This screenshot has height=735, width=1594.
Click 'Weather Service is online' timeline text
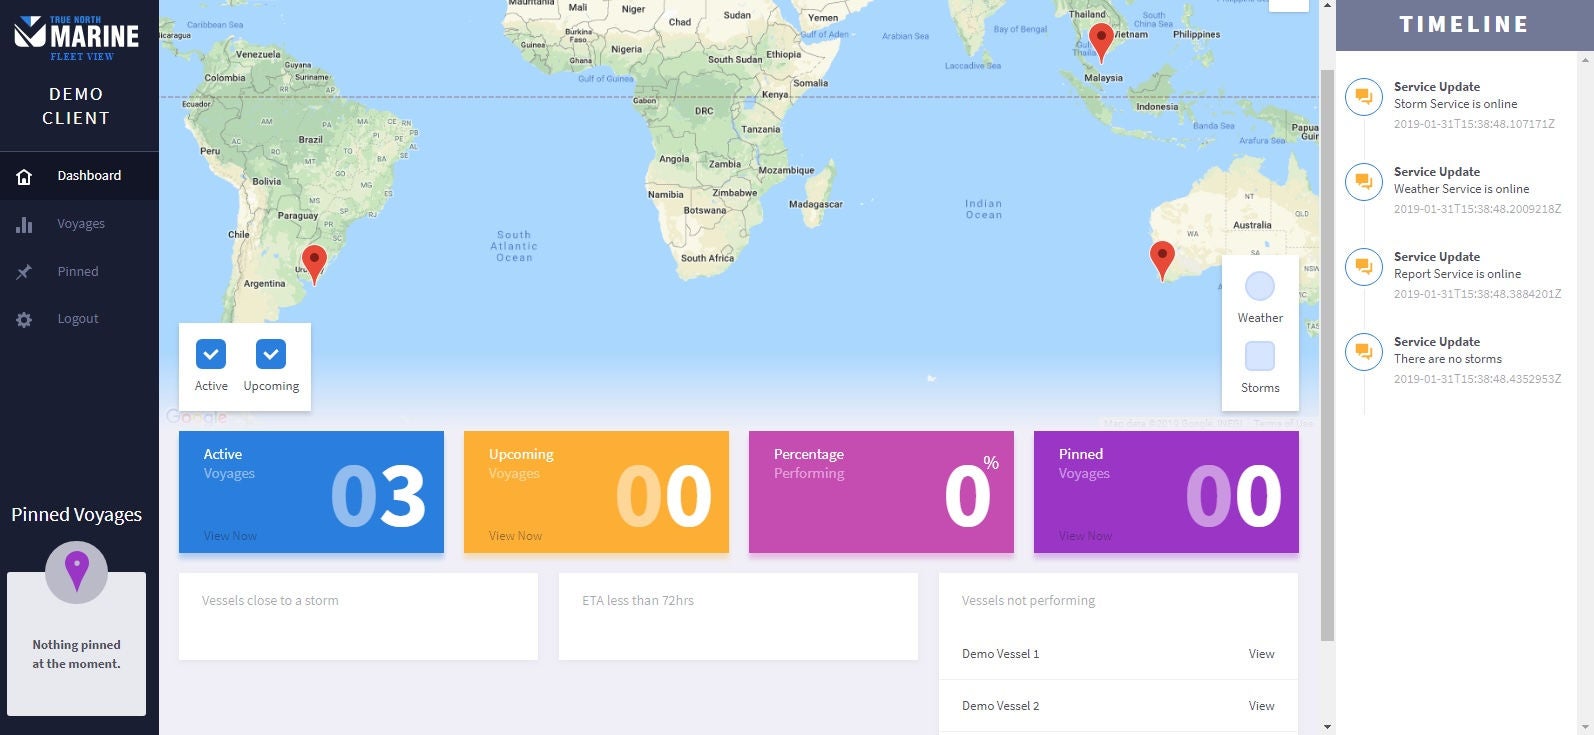[x=1461, y=189]
